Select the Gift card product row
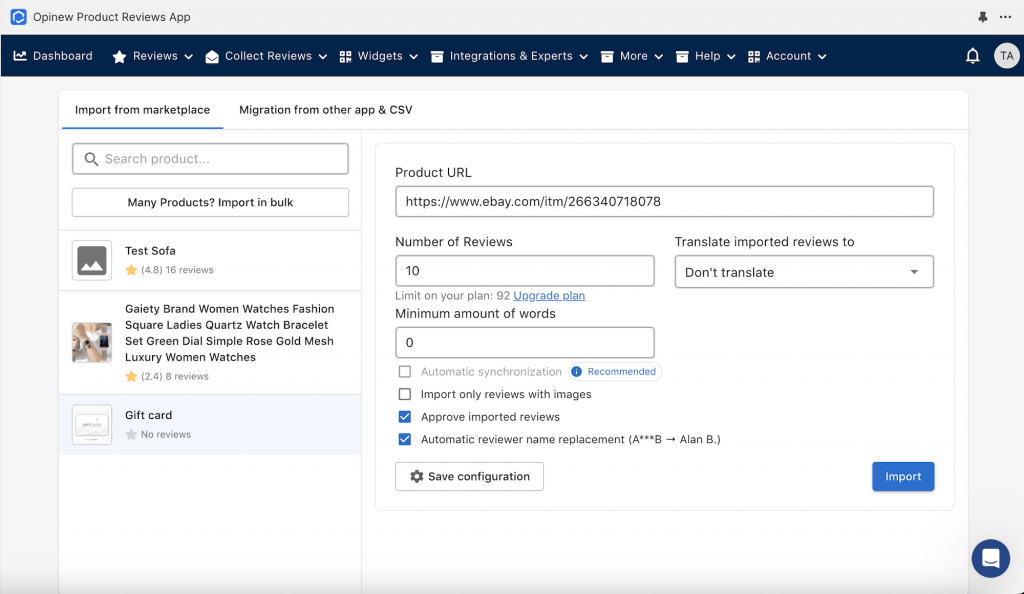 (210, 424)
